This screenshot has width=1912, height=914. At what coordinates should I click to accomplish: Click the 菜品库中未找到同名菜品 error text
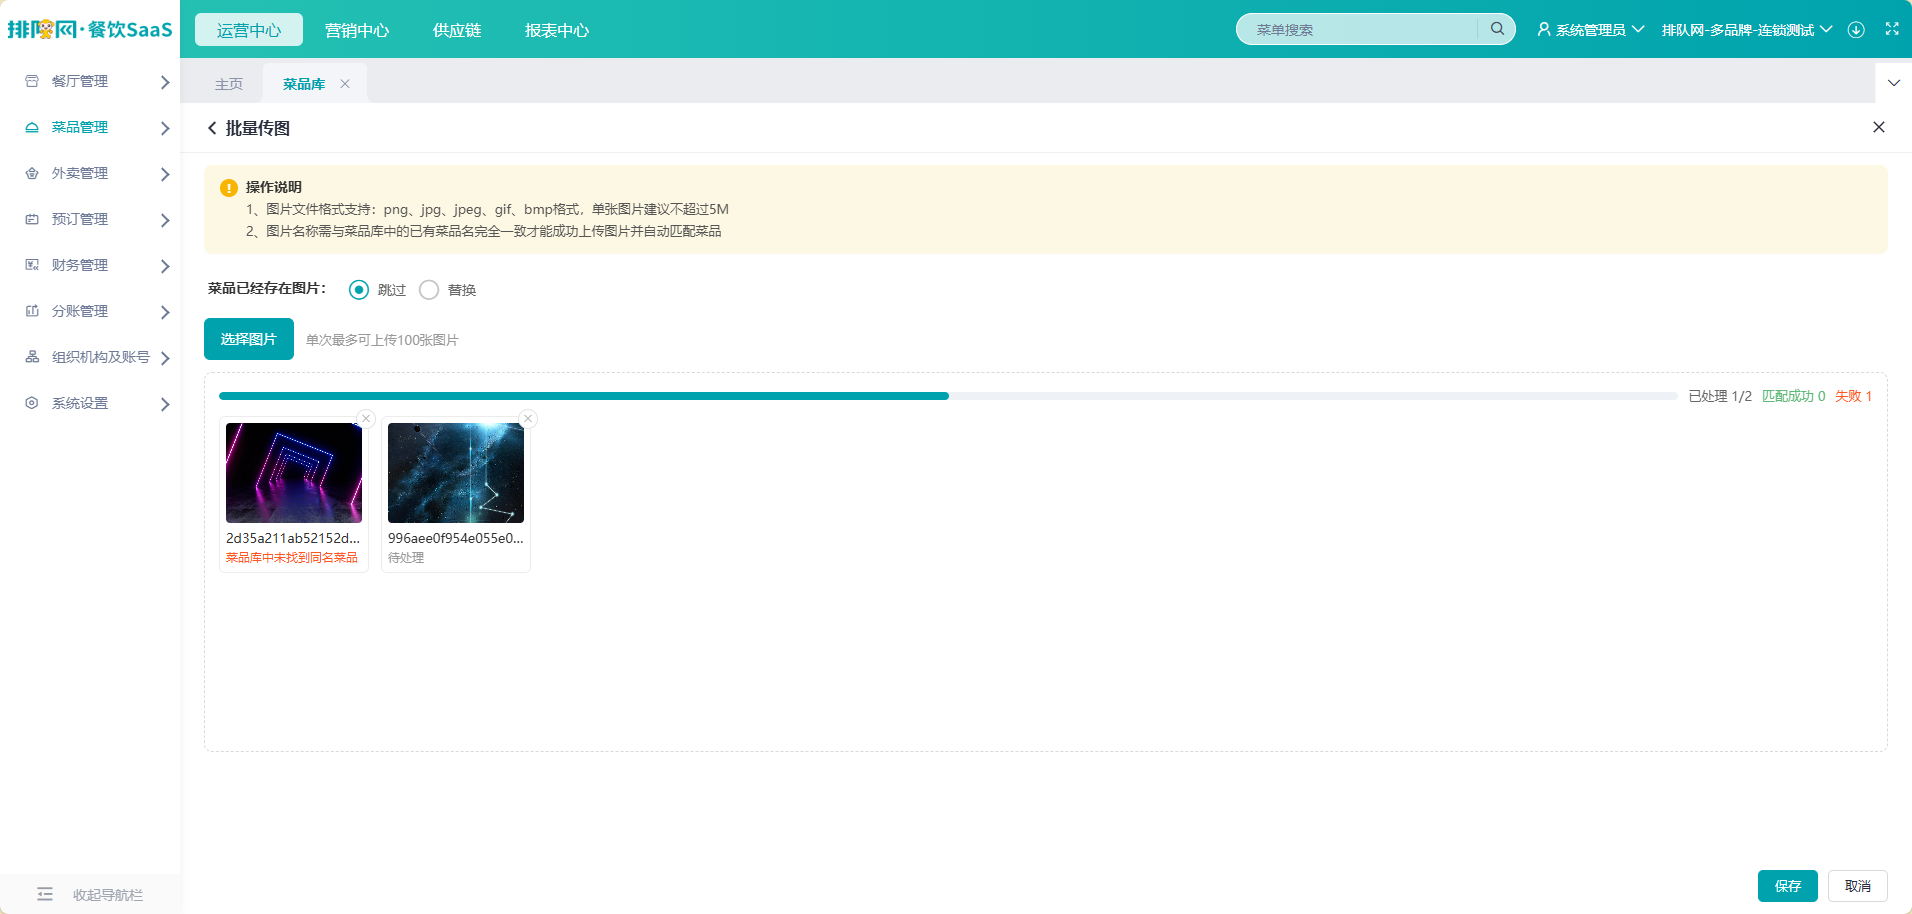point(292,557)
